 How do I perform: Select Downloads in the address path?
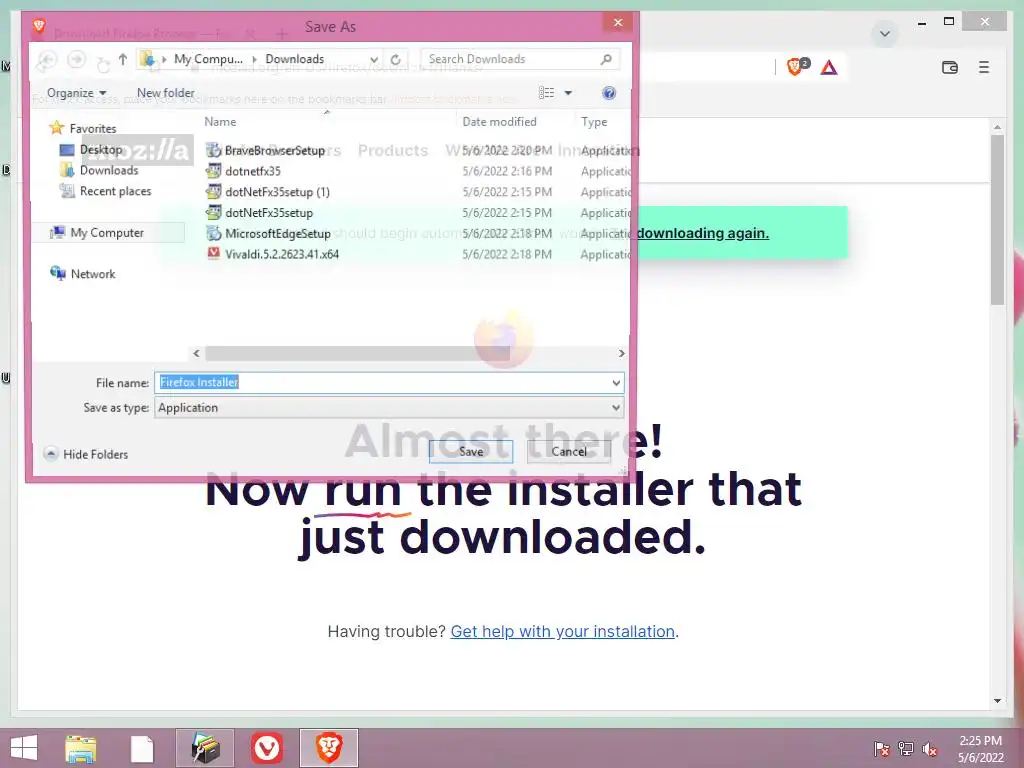point(295,59)
